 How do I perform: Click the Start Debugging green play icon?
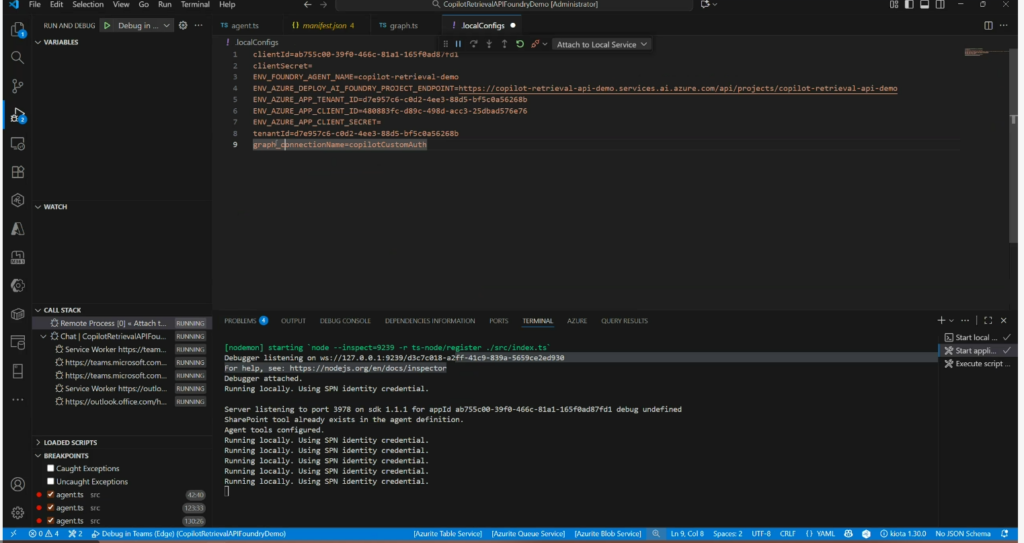(x=107, y=25)
